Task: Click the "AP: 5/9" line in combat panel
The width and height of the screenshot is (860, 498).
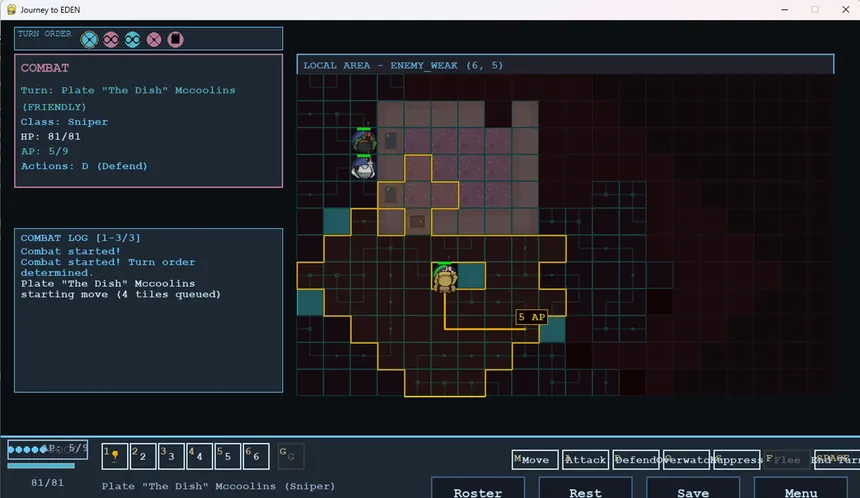Action: point(44,151)
